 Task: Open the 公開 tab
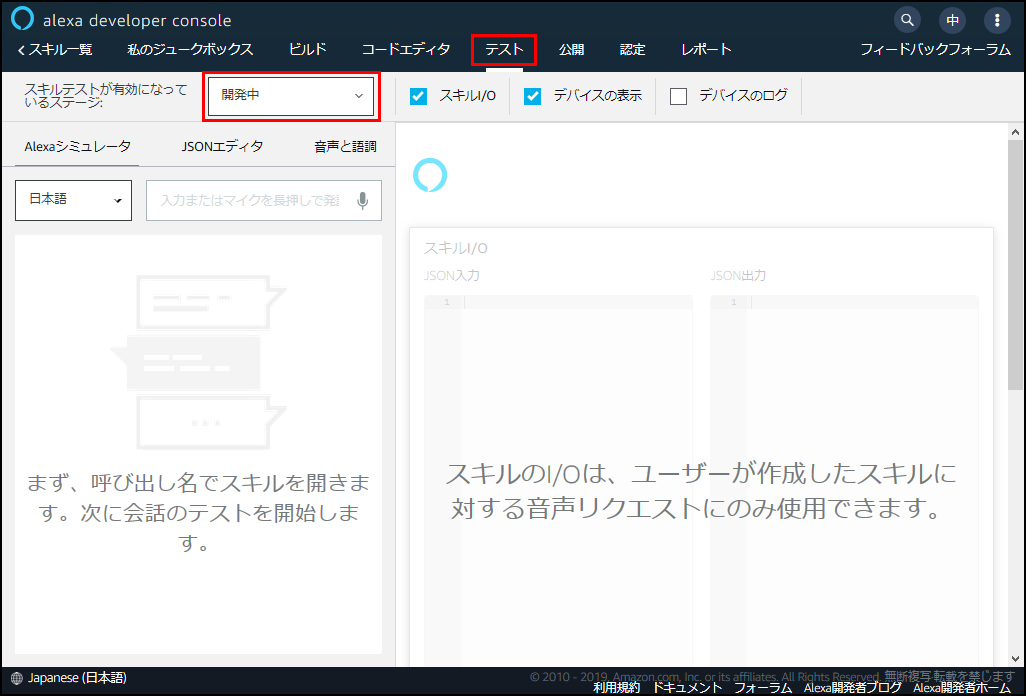571,50
